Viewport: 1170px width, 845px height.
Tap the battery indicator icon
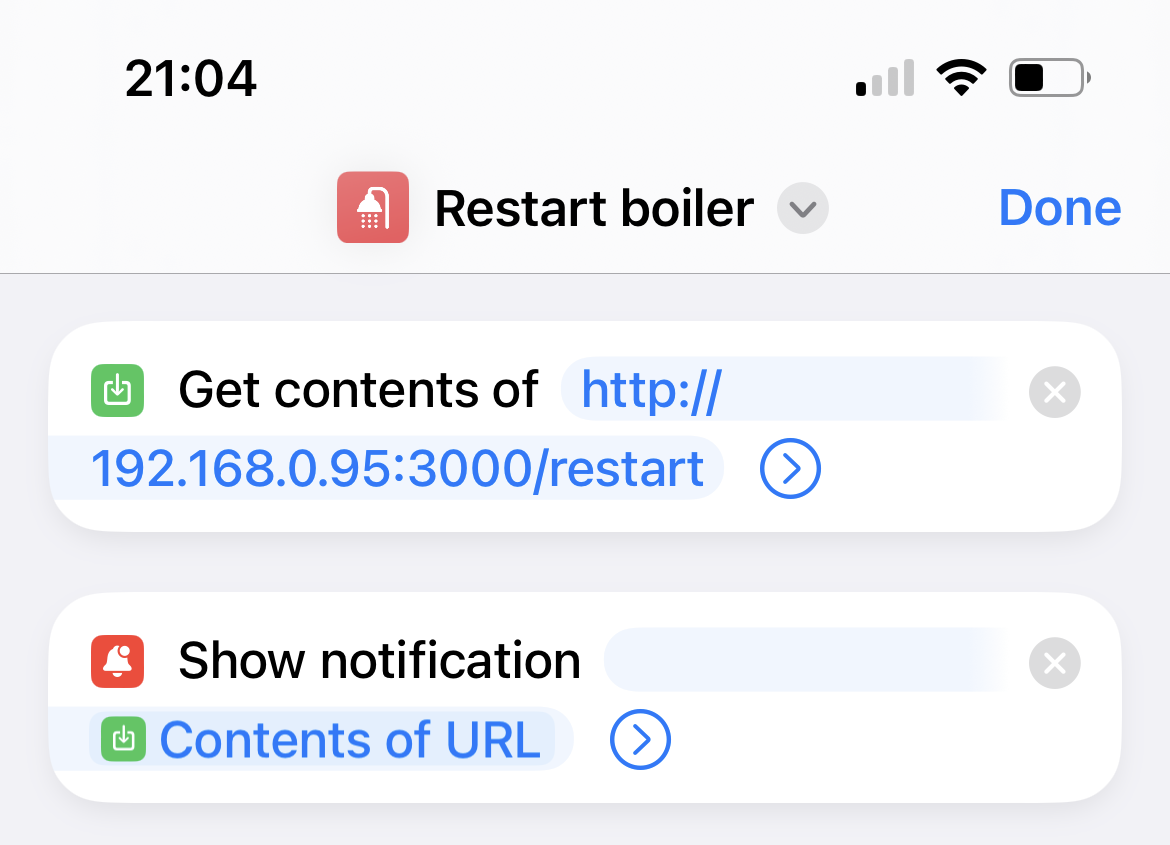[x=1049, y=77]
